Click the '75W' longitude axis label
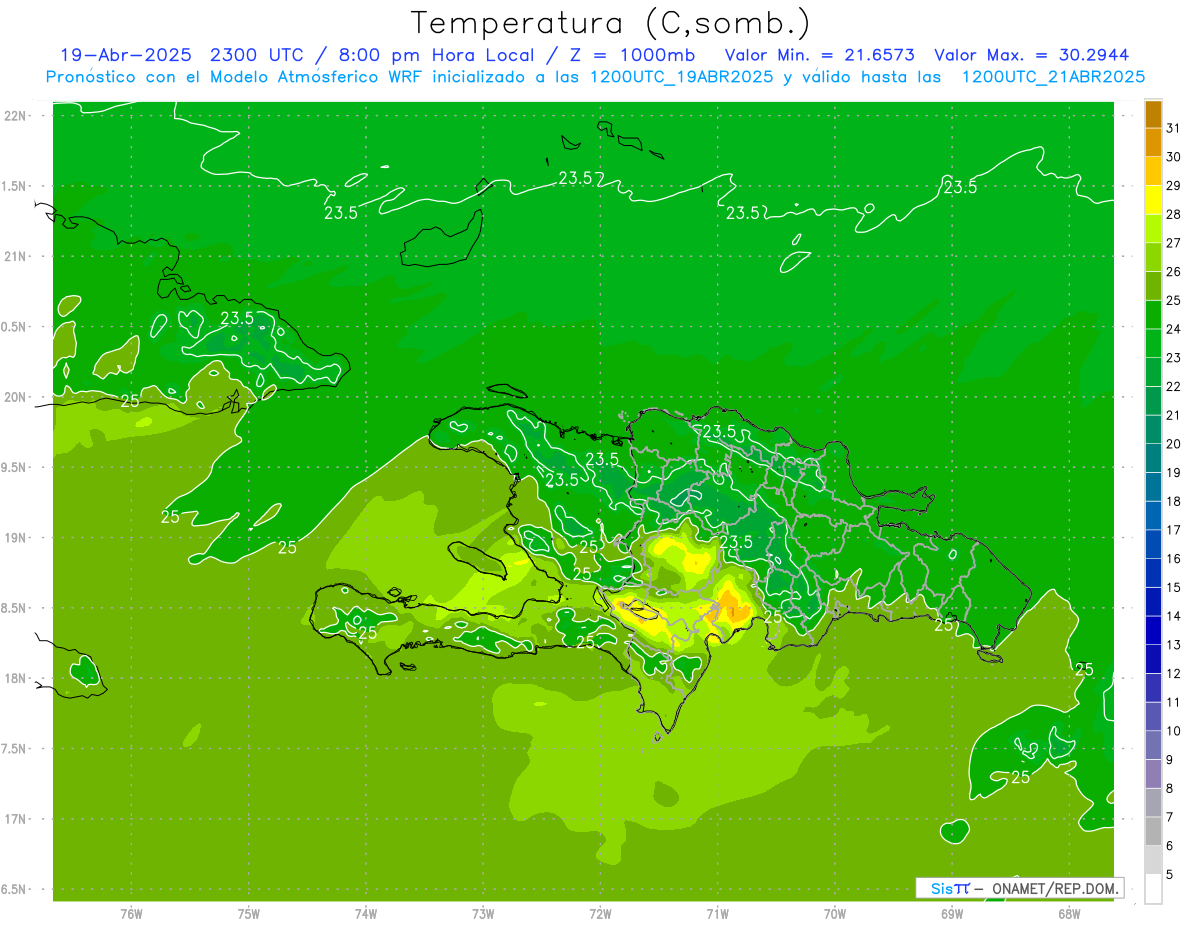 point(248,913)
